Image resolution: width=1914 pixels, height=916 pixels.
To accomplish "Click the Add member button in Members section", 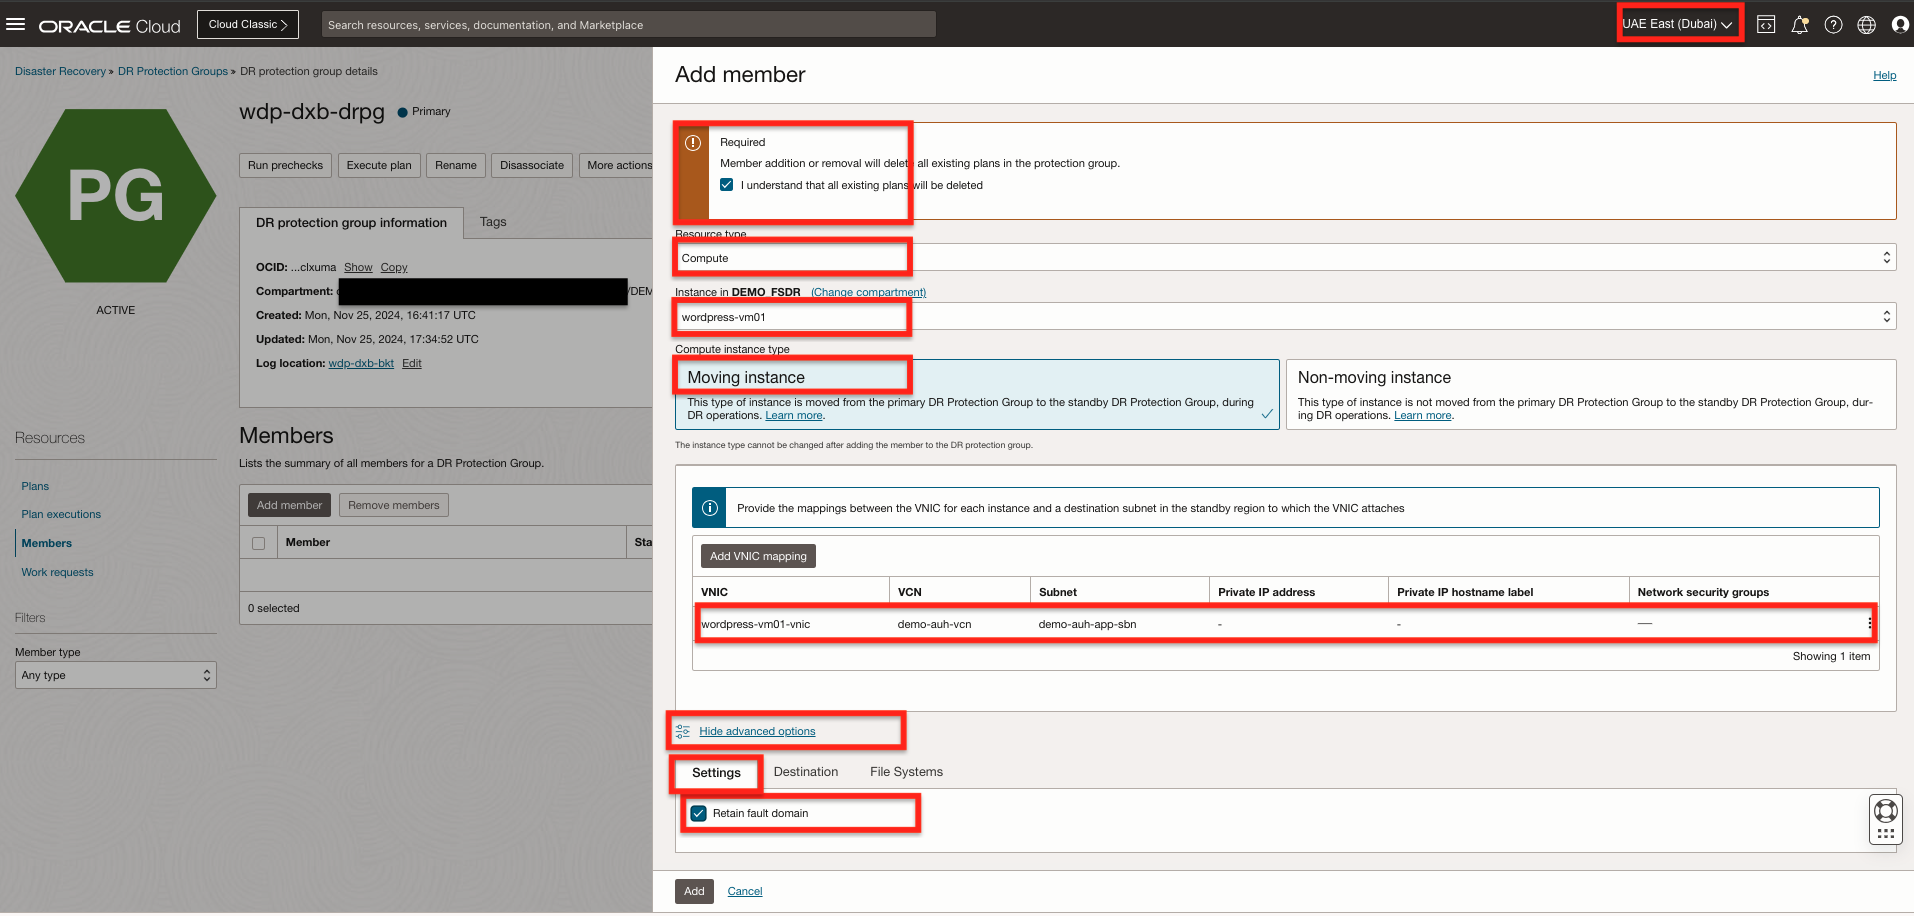I will click(289, 505).
